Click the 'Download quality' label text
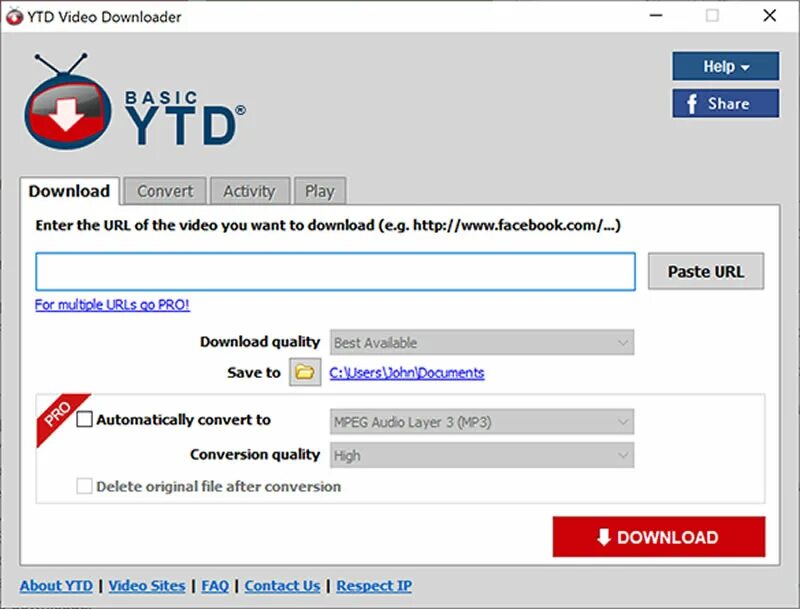800x609 pixels. tap(260, 342)
